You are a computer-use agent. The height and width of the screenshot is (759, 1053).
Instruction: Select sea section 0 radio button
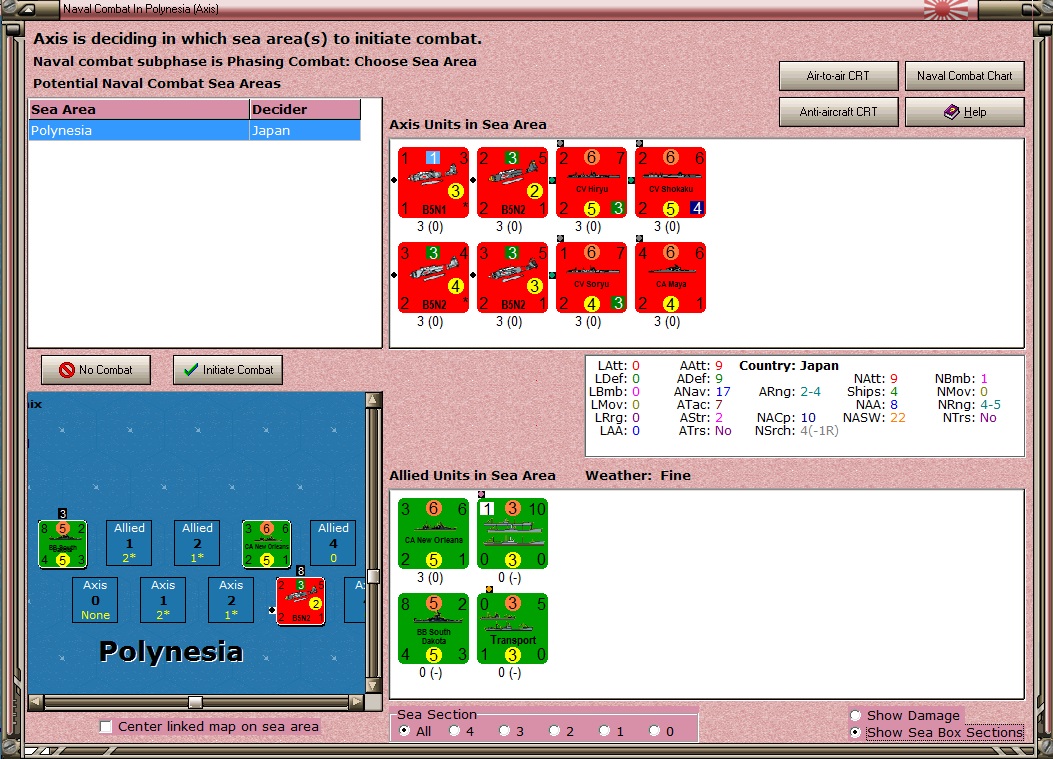[654, 731]
